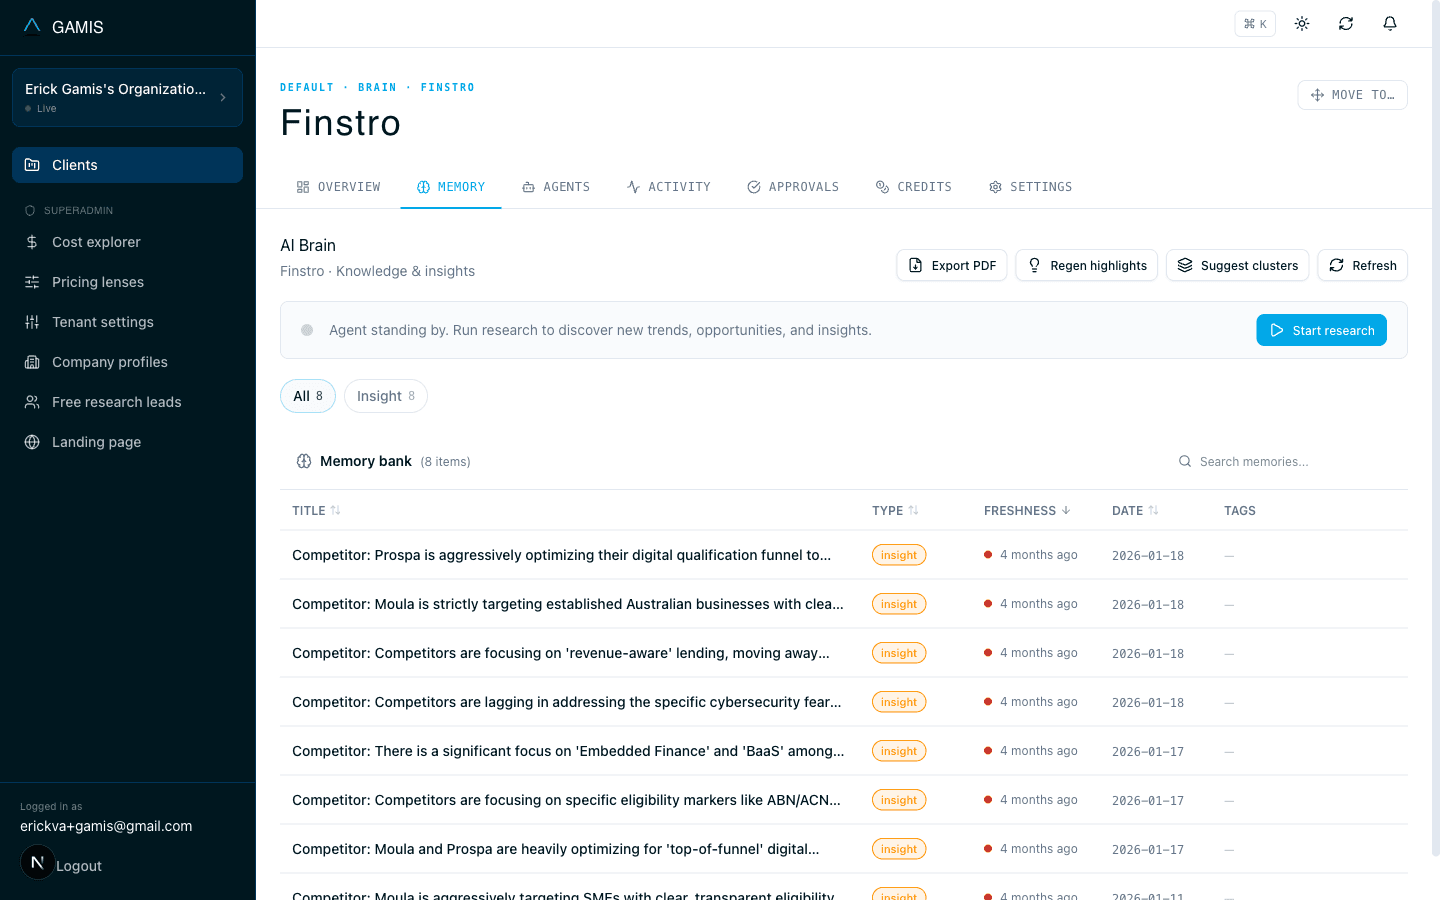
Task: Click the Export PDF button
Action: pos(952,265)
